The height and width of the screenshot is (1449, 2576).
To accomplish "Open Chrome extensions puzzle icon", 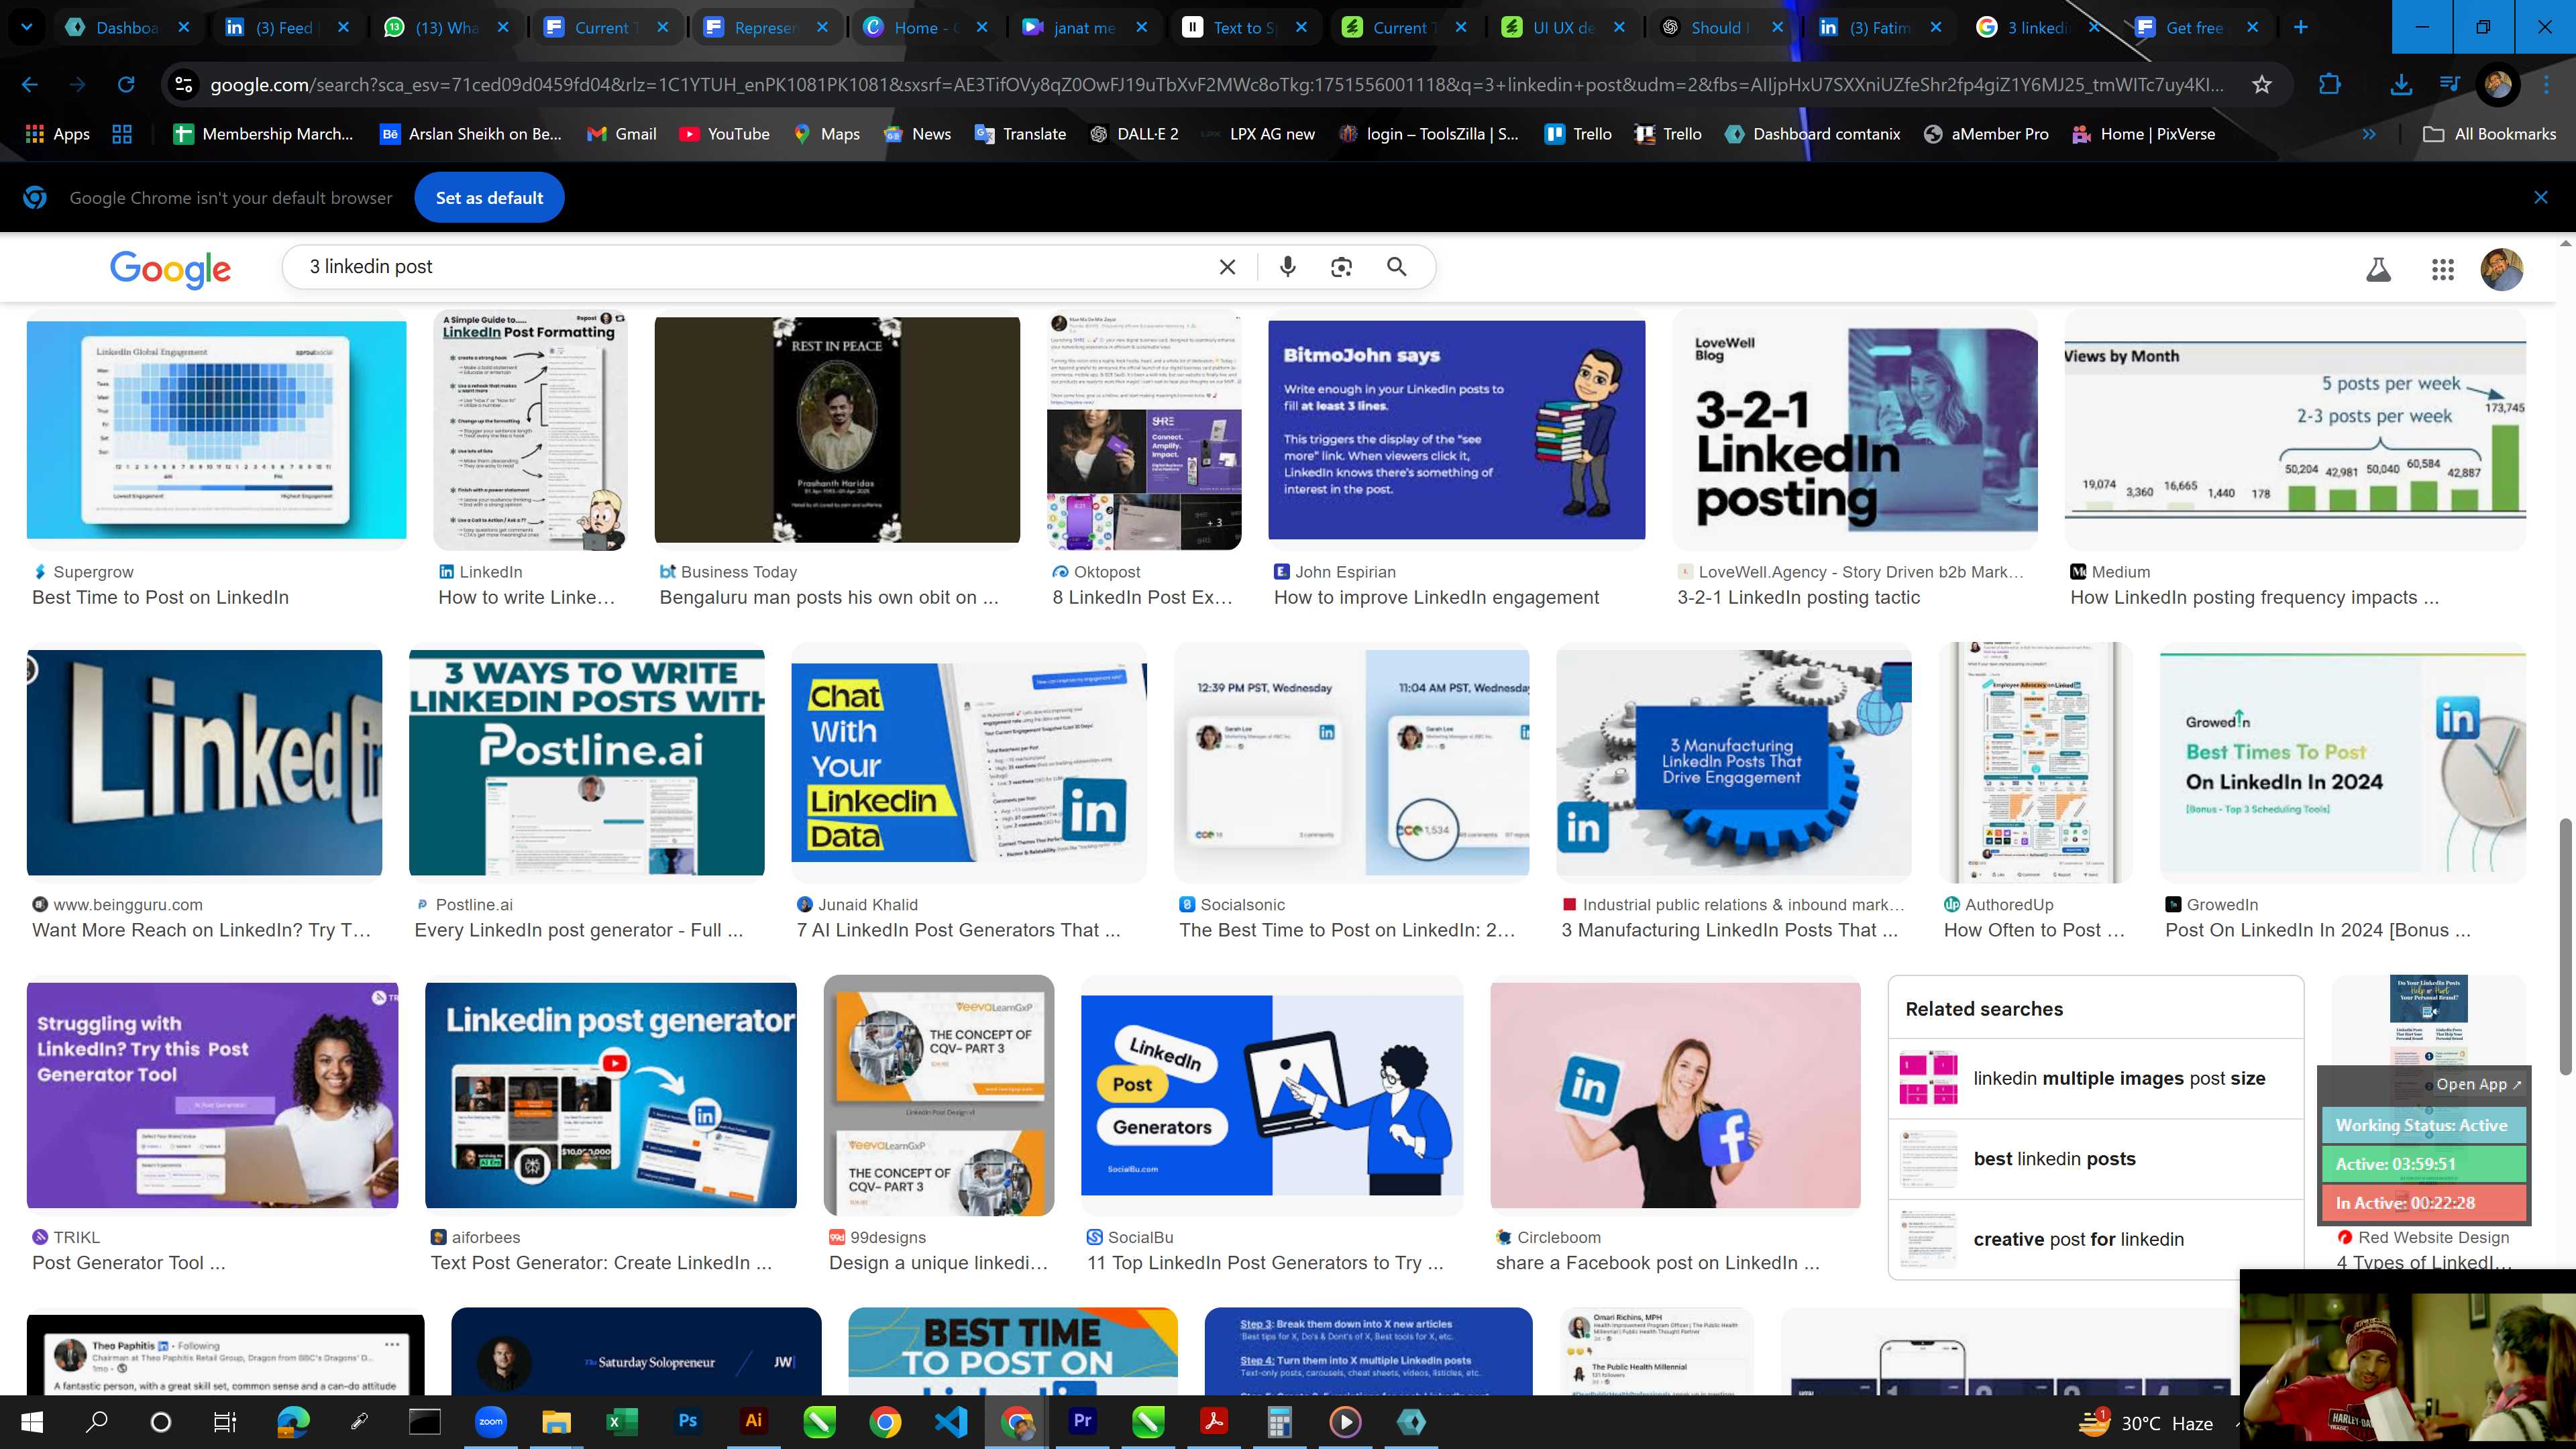I will click(2329, 85).
